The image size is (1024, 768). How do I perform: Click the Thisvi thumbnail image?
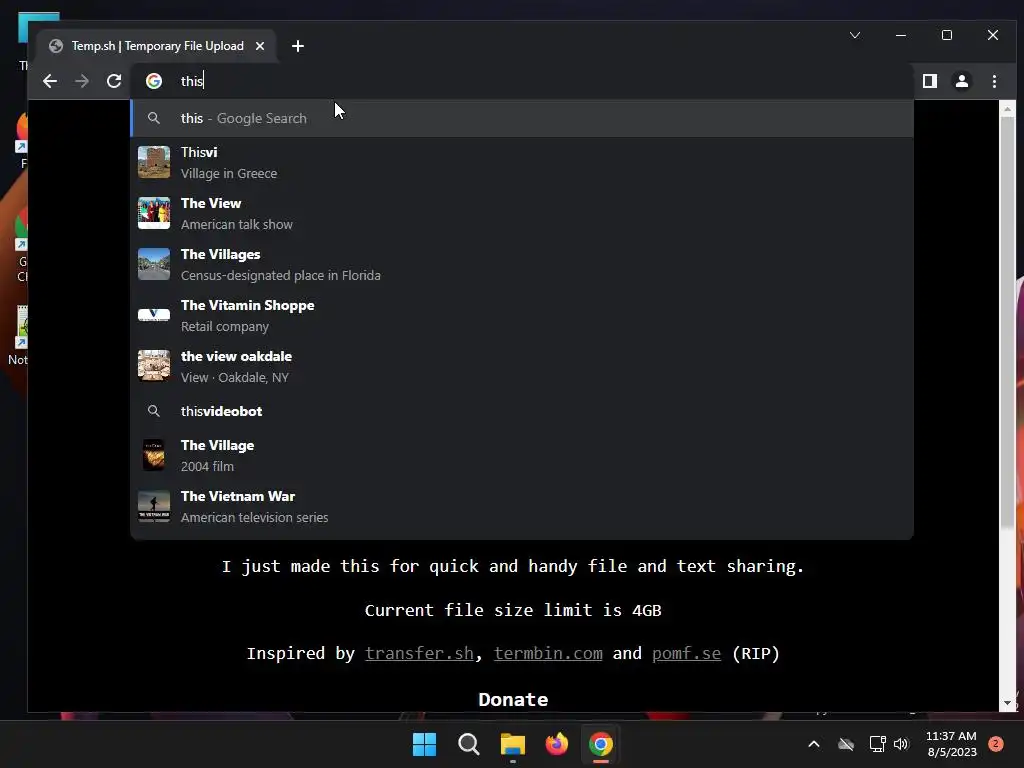tap(154, 162)
